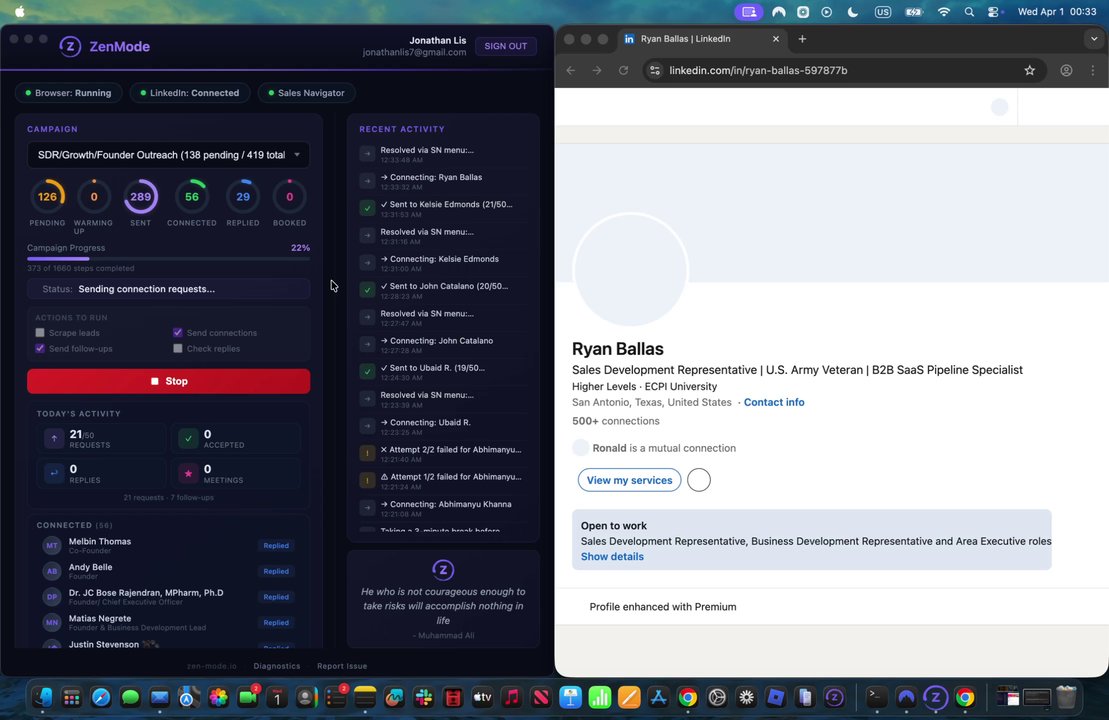
Task: Open the Chrome profile icon
Action: point(1066,70)
